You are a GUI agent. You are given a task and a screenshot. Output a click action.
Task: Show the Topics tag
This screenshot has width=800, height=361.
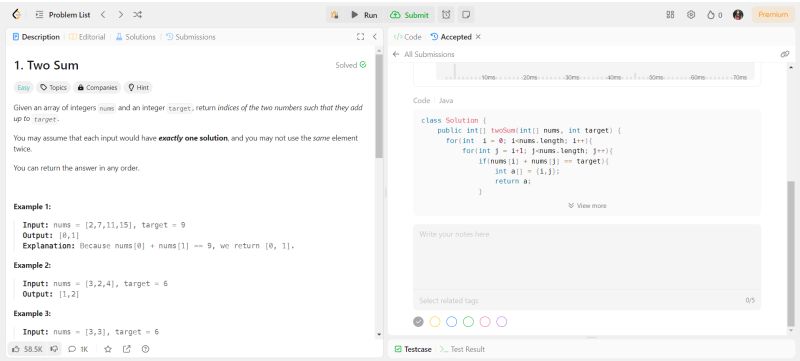click(x=54, y=88)
